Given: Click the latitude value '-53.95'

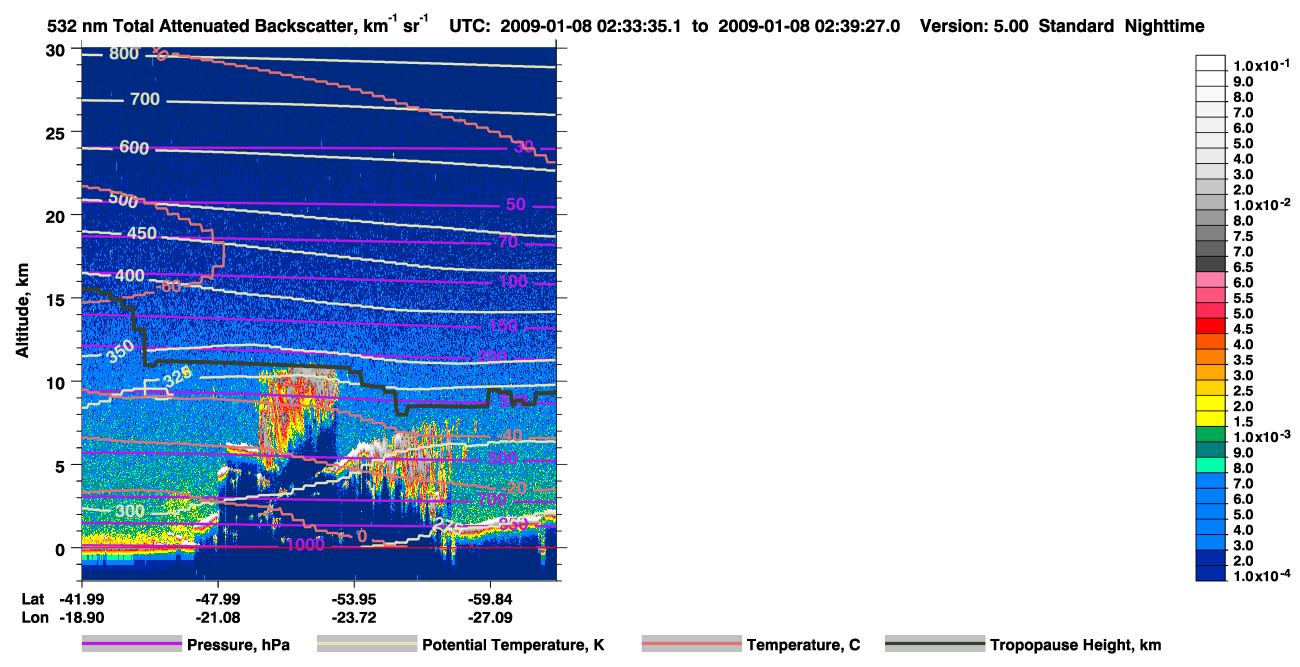Looking at the screenshot, I should click(353, 598).
